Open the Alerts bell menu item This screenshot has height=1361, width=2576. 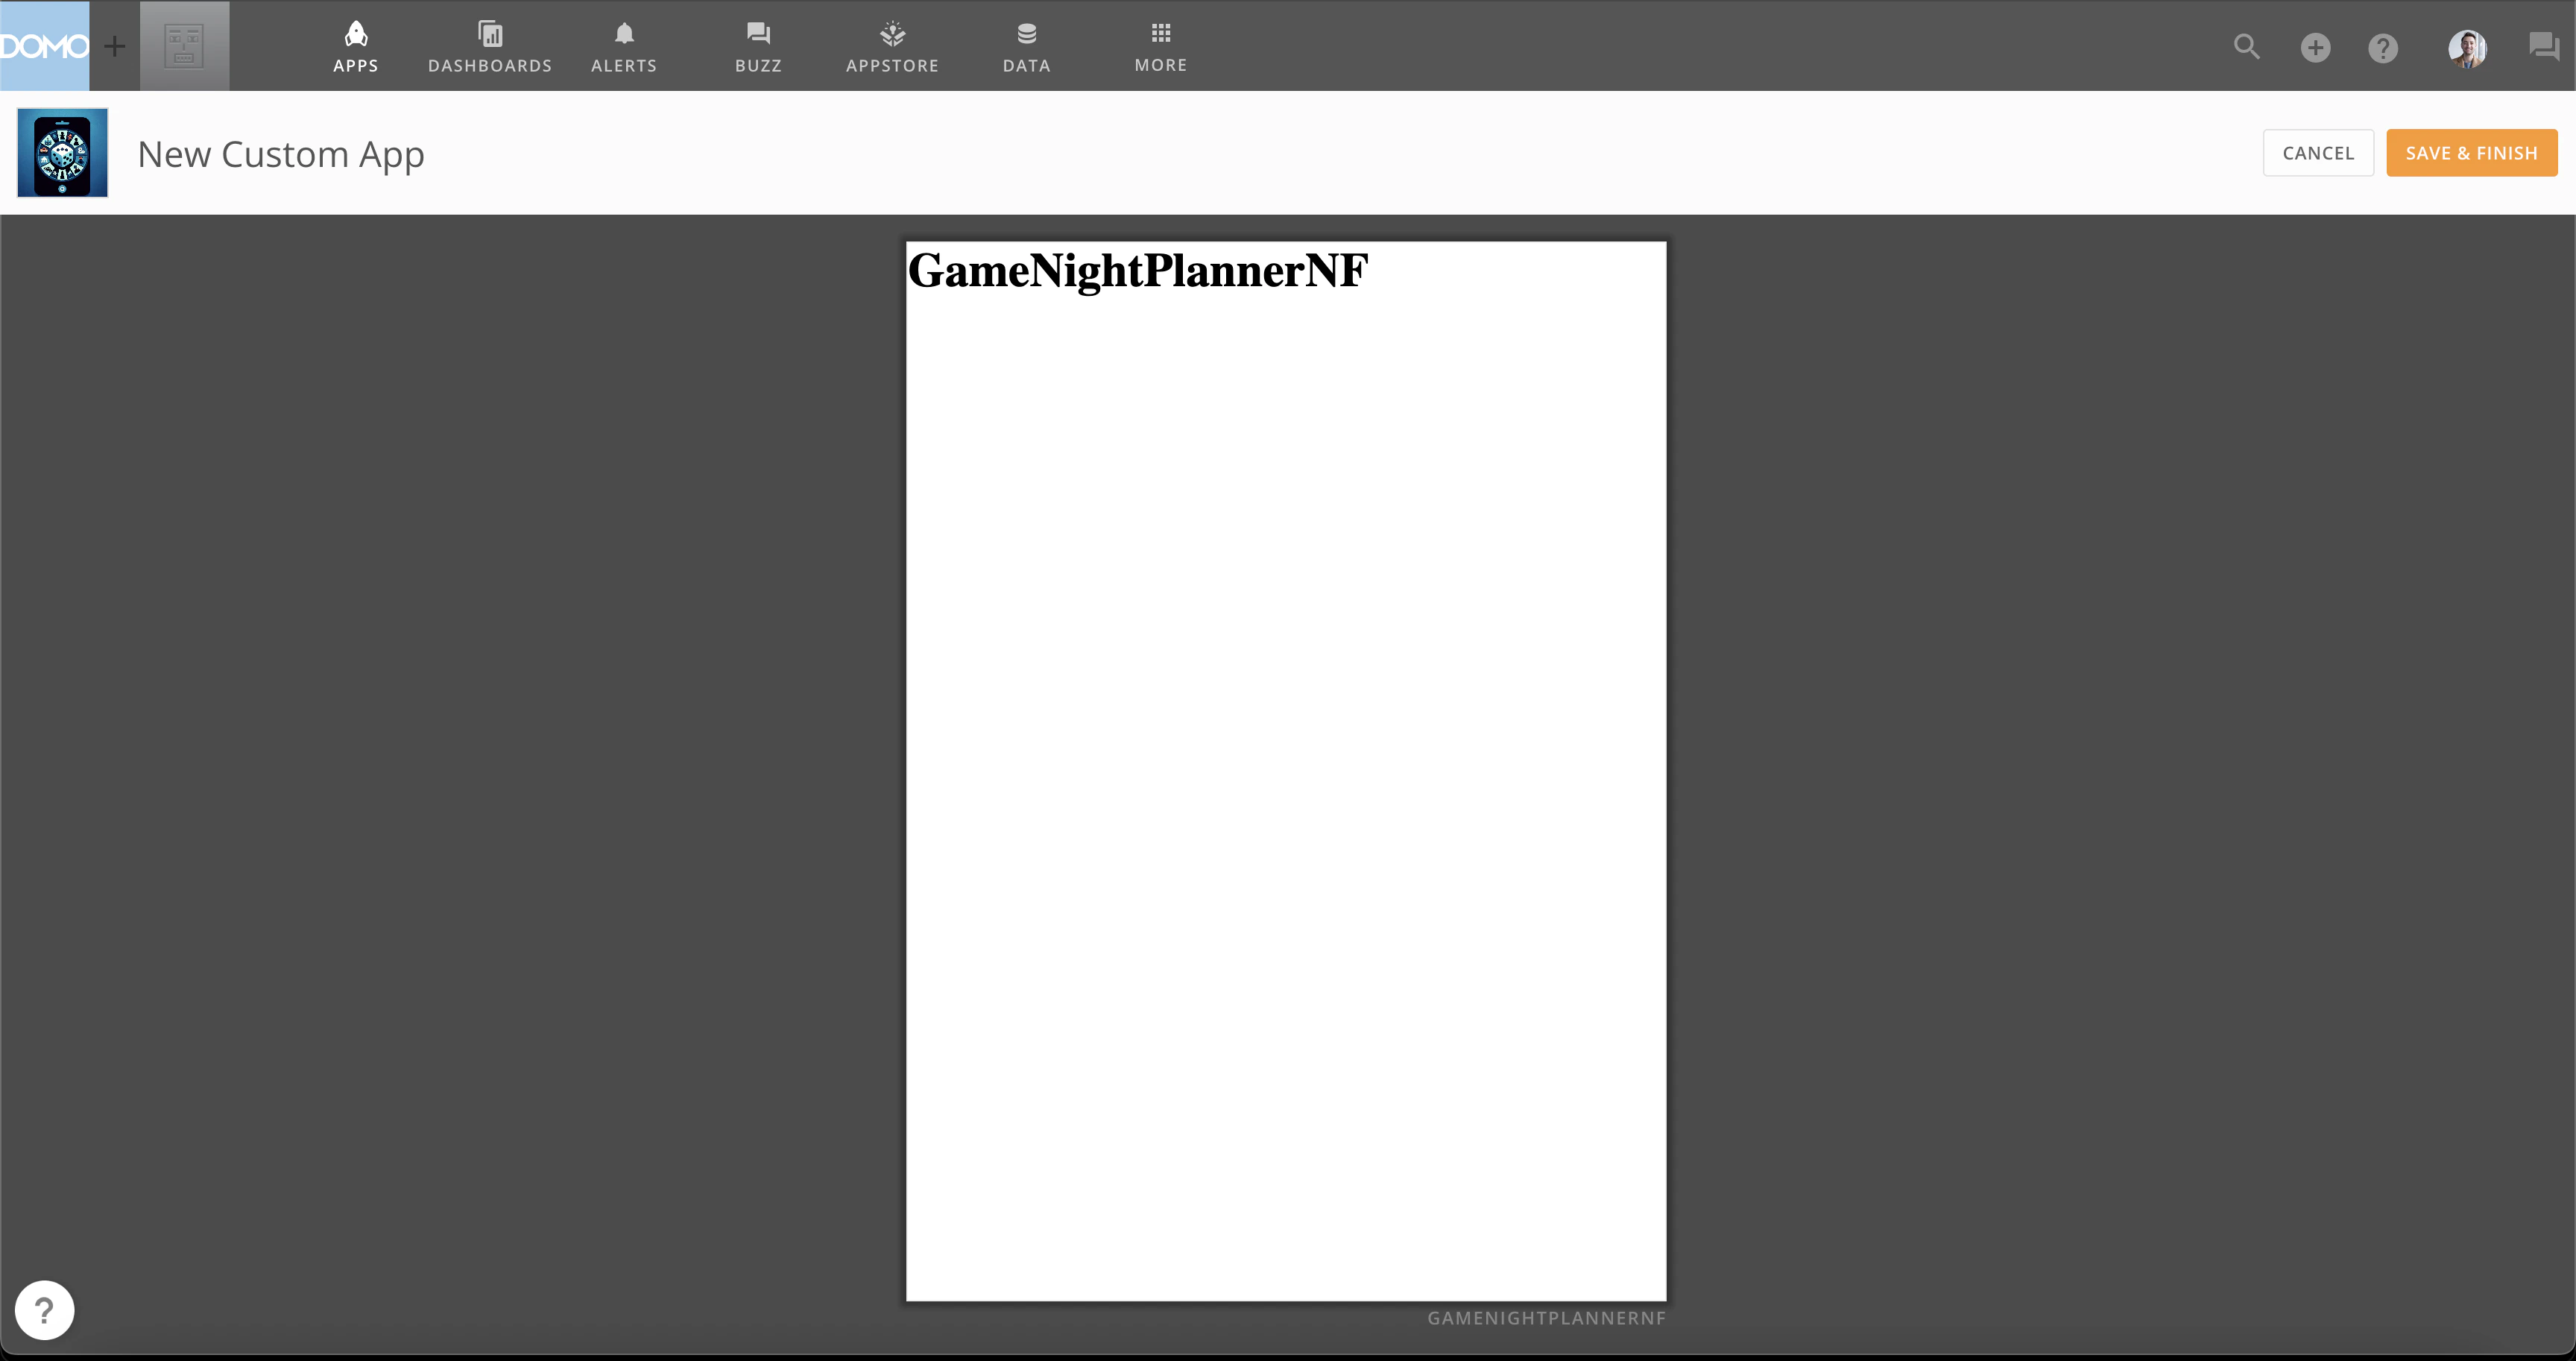click(x=624, y=47)
